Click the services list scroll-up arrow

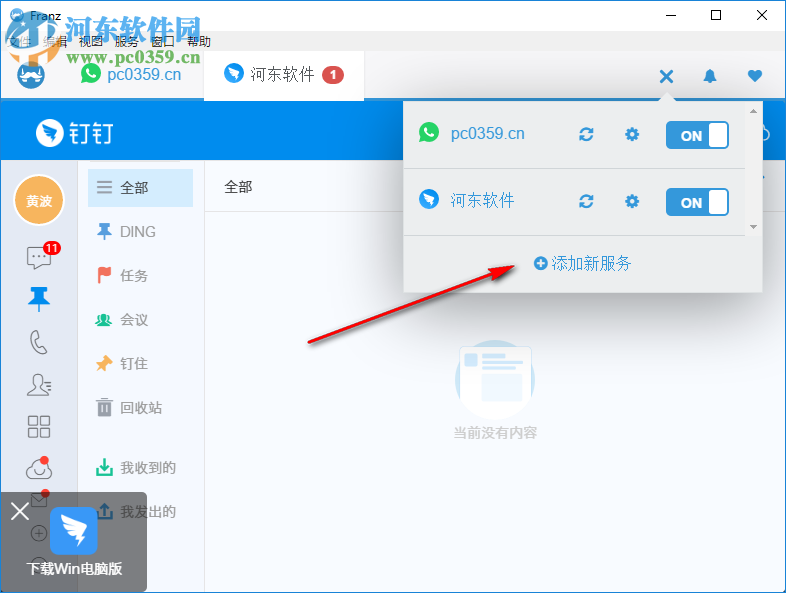753,111
